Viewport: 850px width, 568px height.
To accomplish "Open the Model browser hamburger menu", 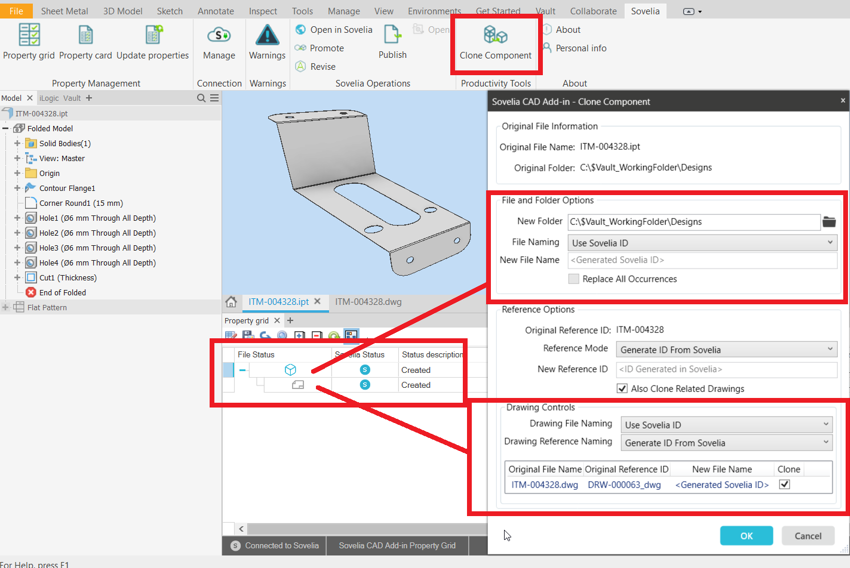I will (215, 98).
